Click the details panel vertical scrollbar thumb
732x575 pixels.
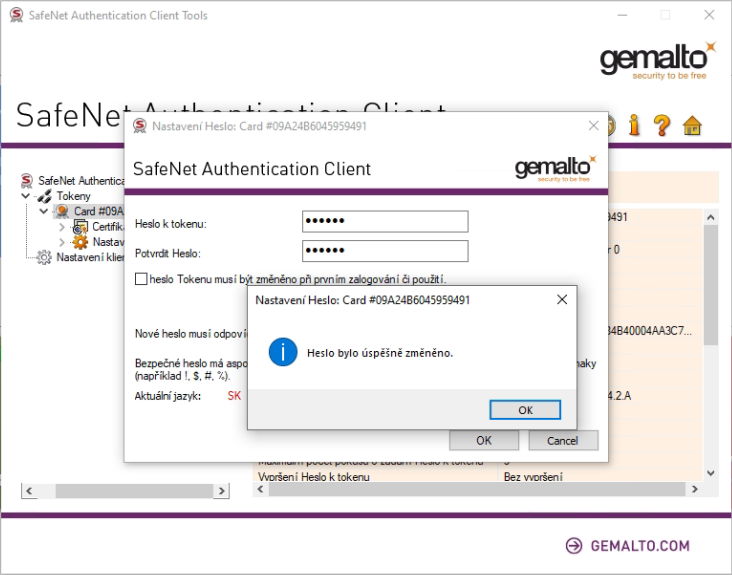coord(711,285)
